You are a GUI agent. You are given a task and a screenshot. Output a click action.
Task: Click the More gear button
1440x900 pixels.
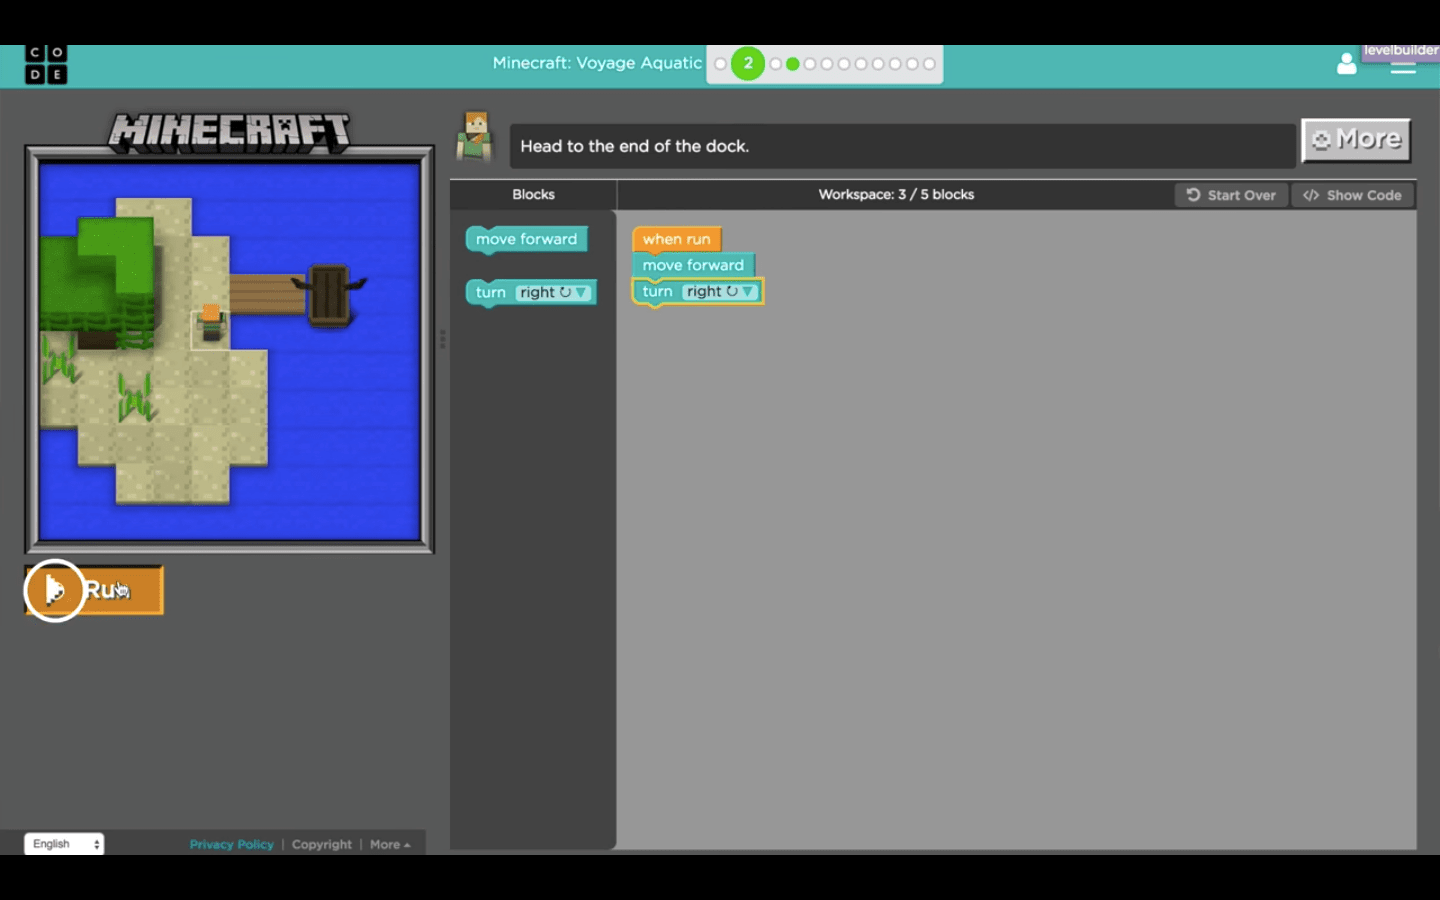pyautogui.click(x=1356, y=140)
